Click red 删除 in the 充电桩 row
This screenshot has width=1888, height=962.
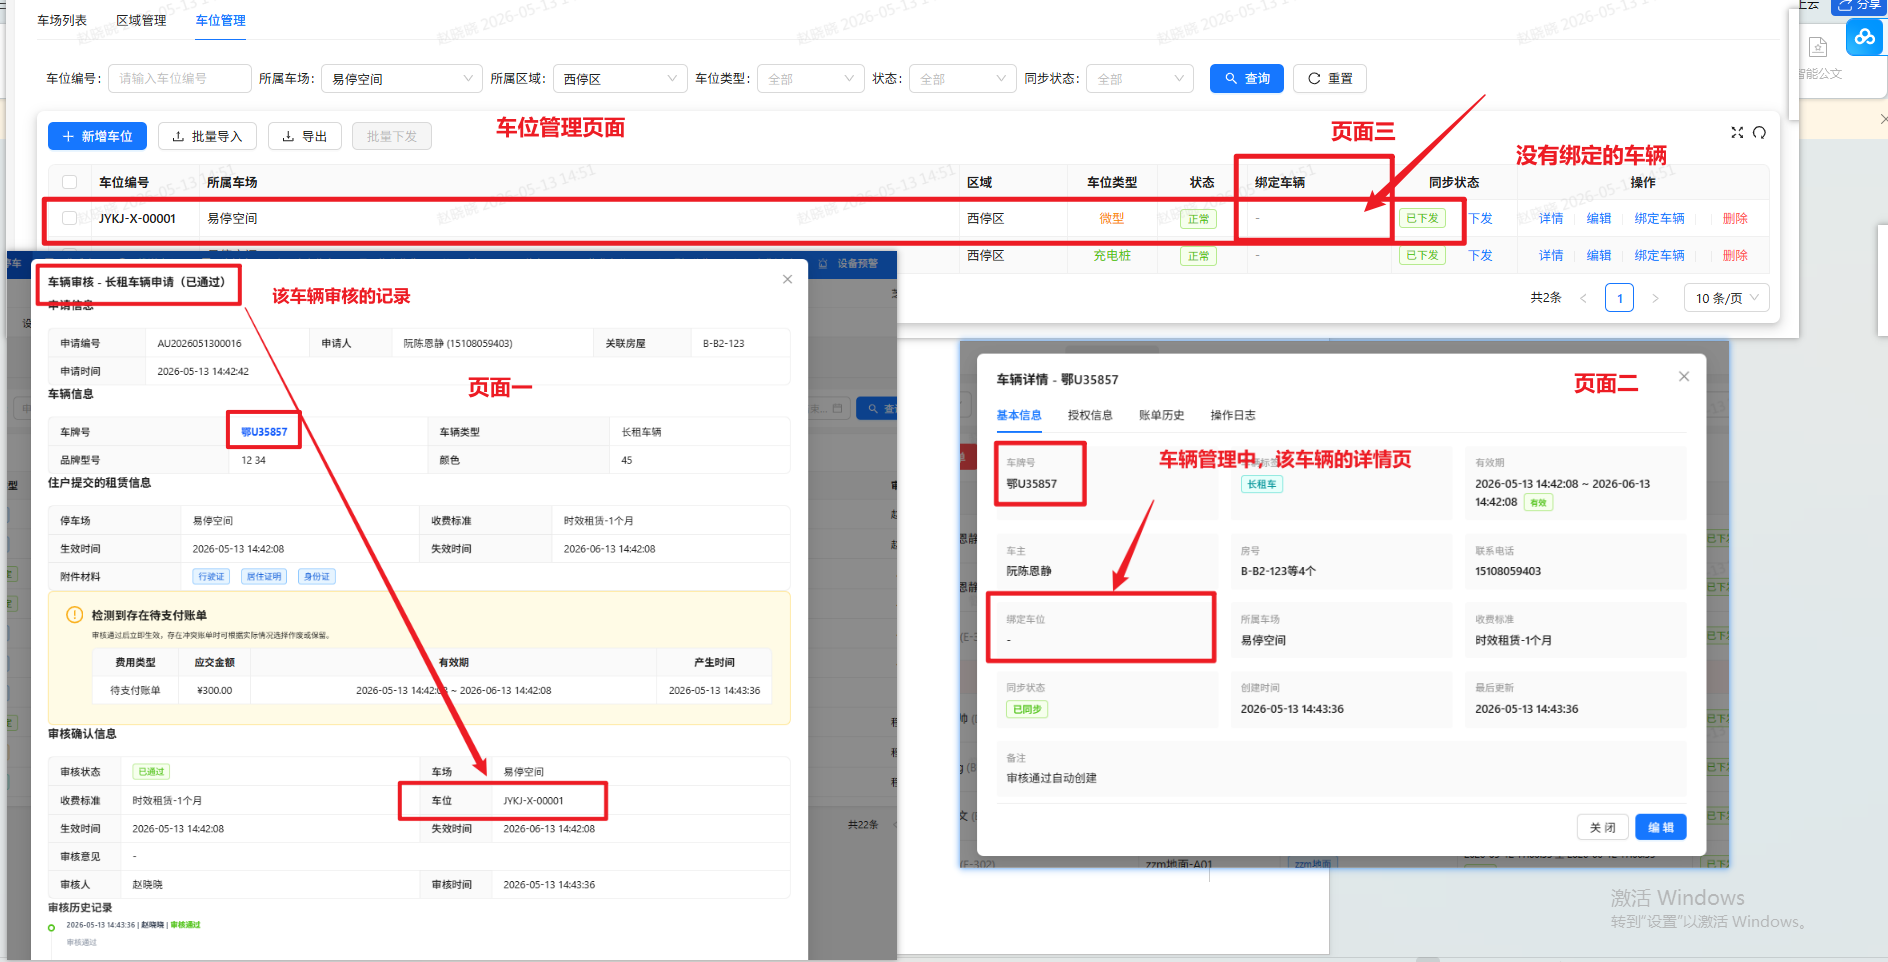[x=1735, y=255]
